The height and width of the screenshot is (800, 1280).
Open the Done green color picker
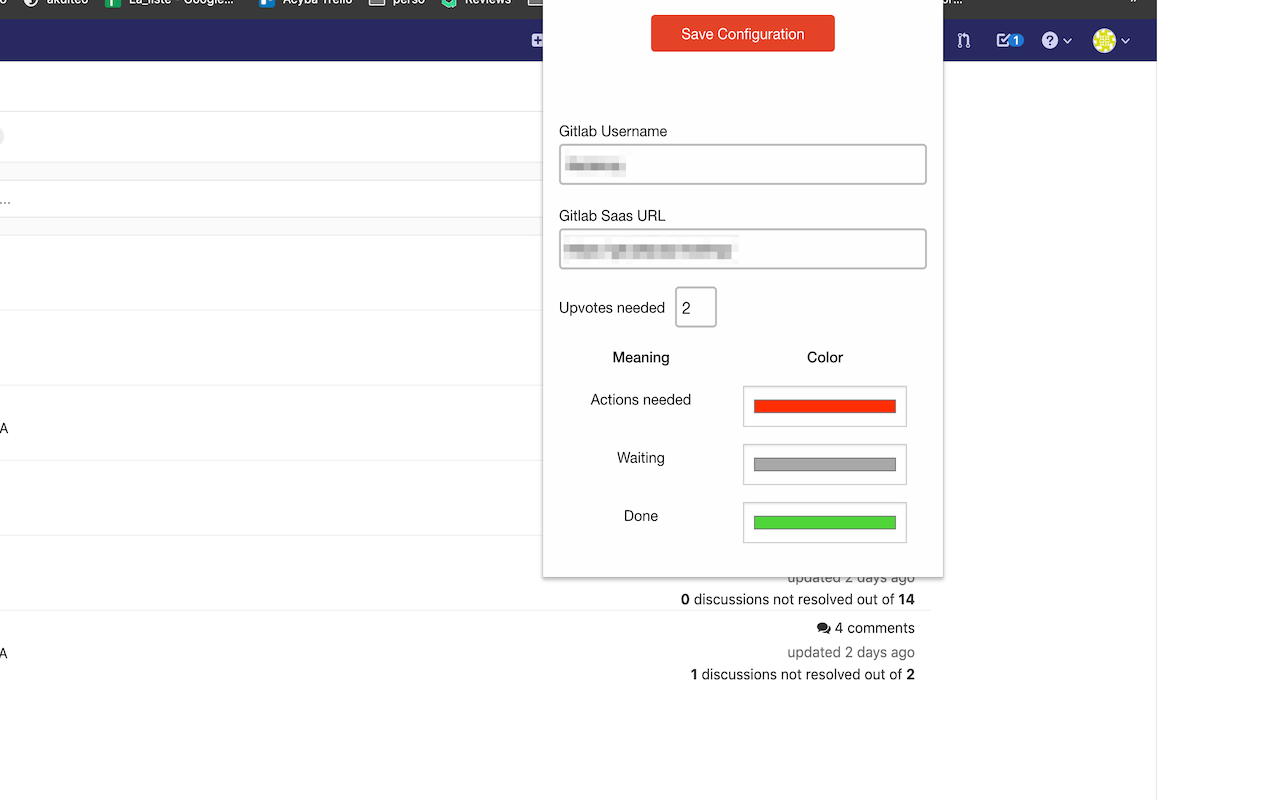pyautogui.click(x=825, y=522)
